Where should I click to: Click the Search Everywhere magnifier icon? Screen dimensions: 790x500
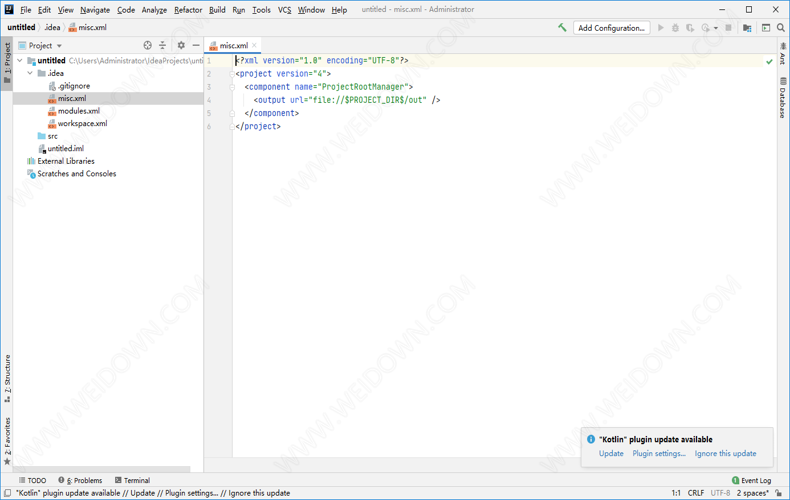tap(781, 28)
